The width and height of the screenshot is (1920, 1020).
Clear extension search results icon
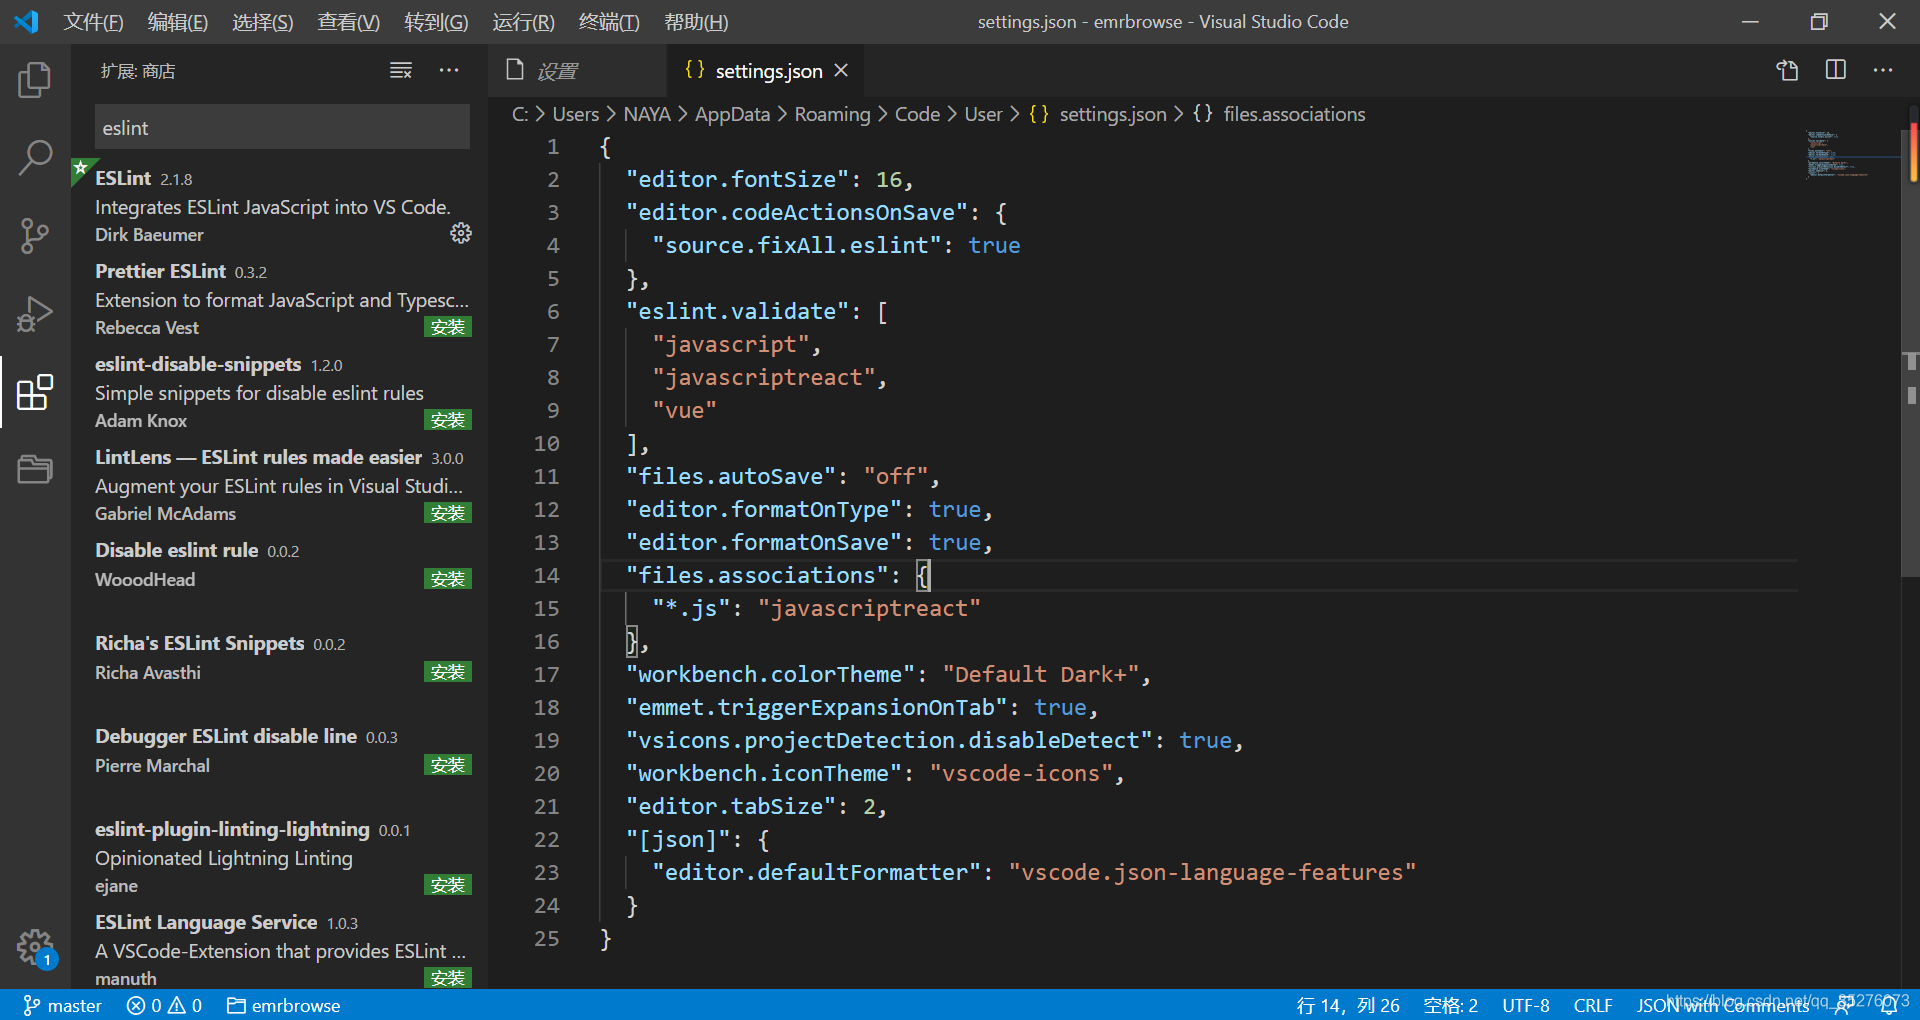[401, 70]
